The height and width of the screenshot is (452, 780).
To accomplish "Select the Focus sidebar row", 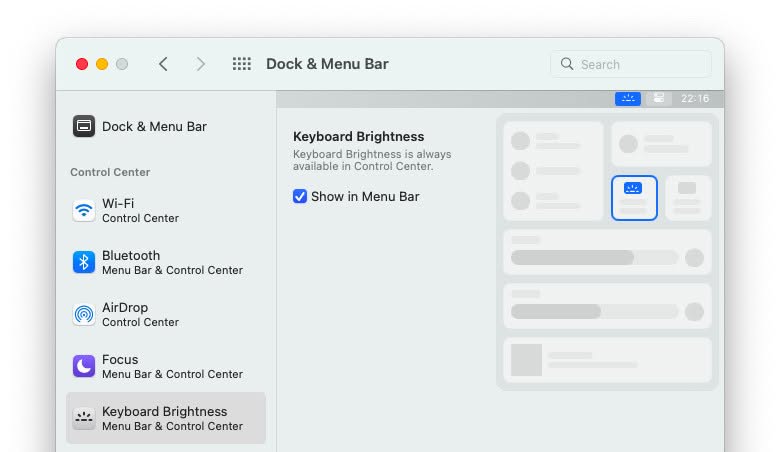I will click(x=166, y=366).
